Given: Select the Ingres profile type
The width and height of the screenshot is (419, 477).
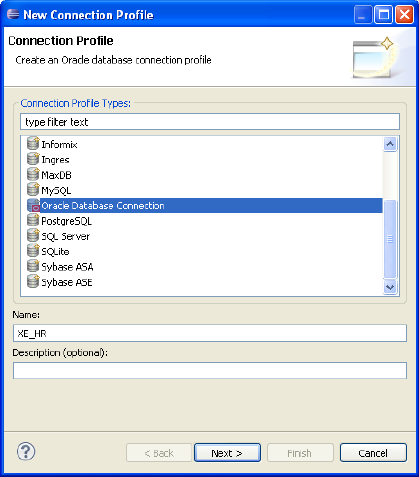Looking at the screenshot, I should pos(55,160).
